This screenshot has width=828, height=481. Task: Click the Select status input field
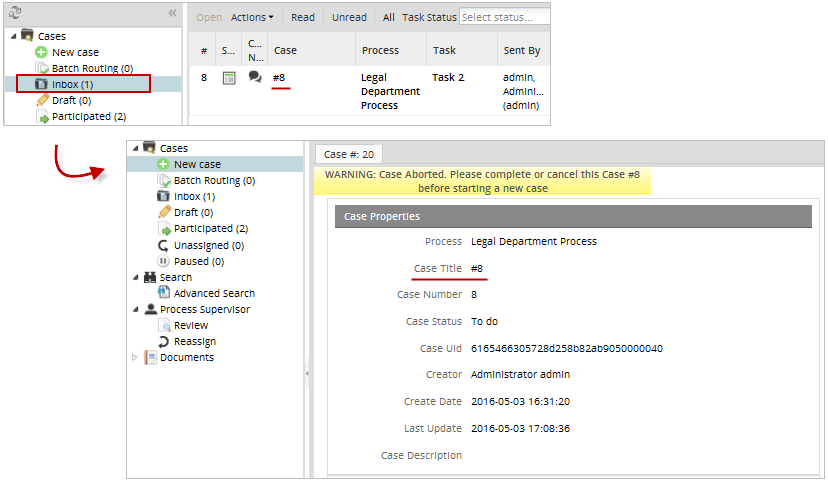503,17
